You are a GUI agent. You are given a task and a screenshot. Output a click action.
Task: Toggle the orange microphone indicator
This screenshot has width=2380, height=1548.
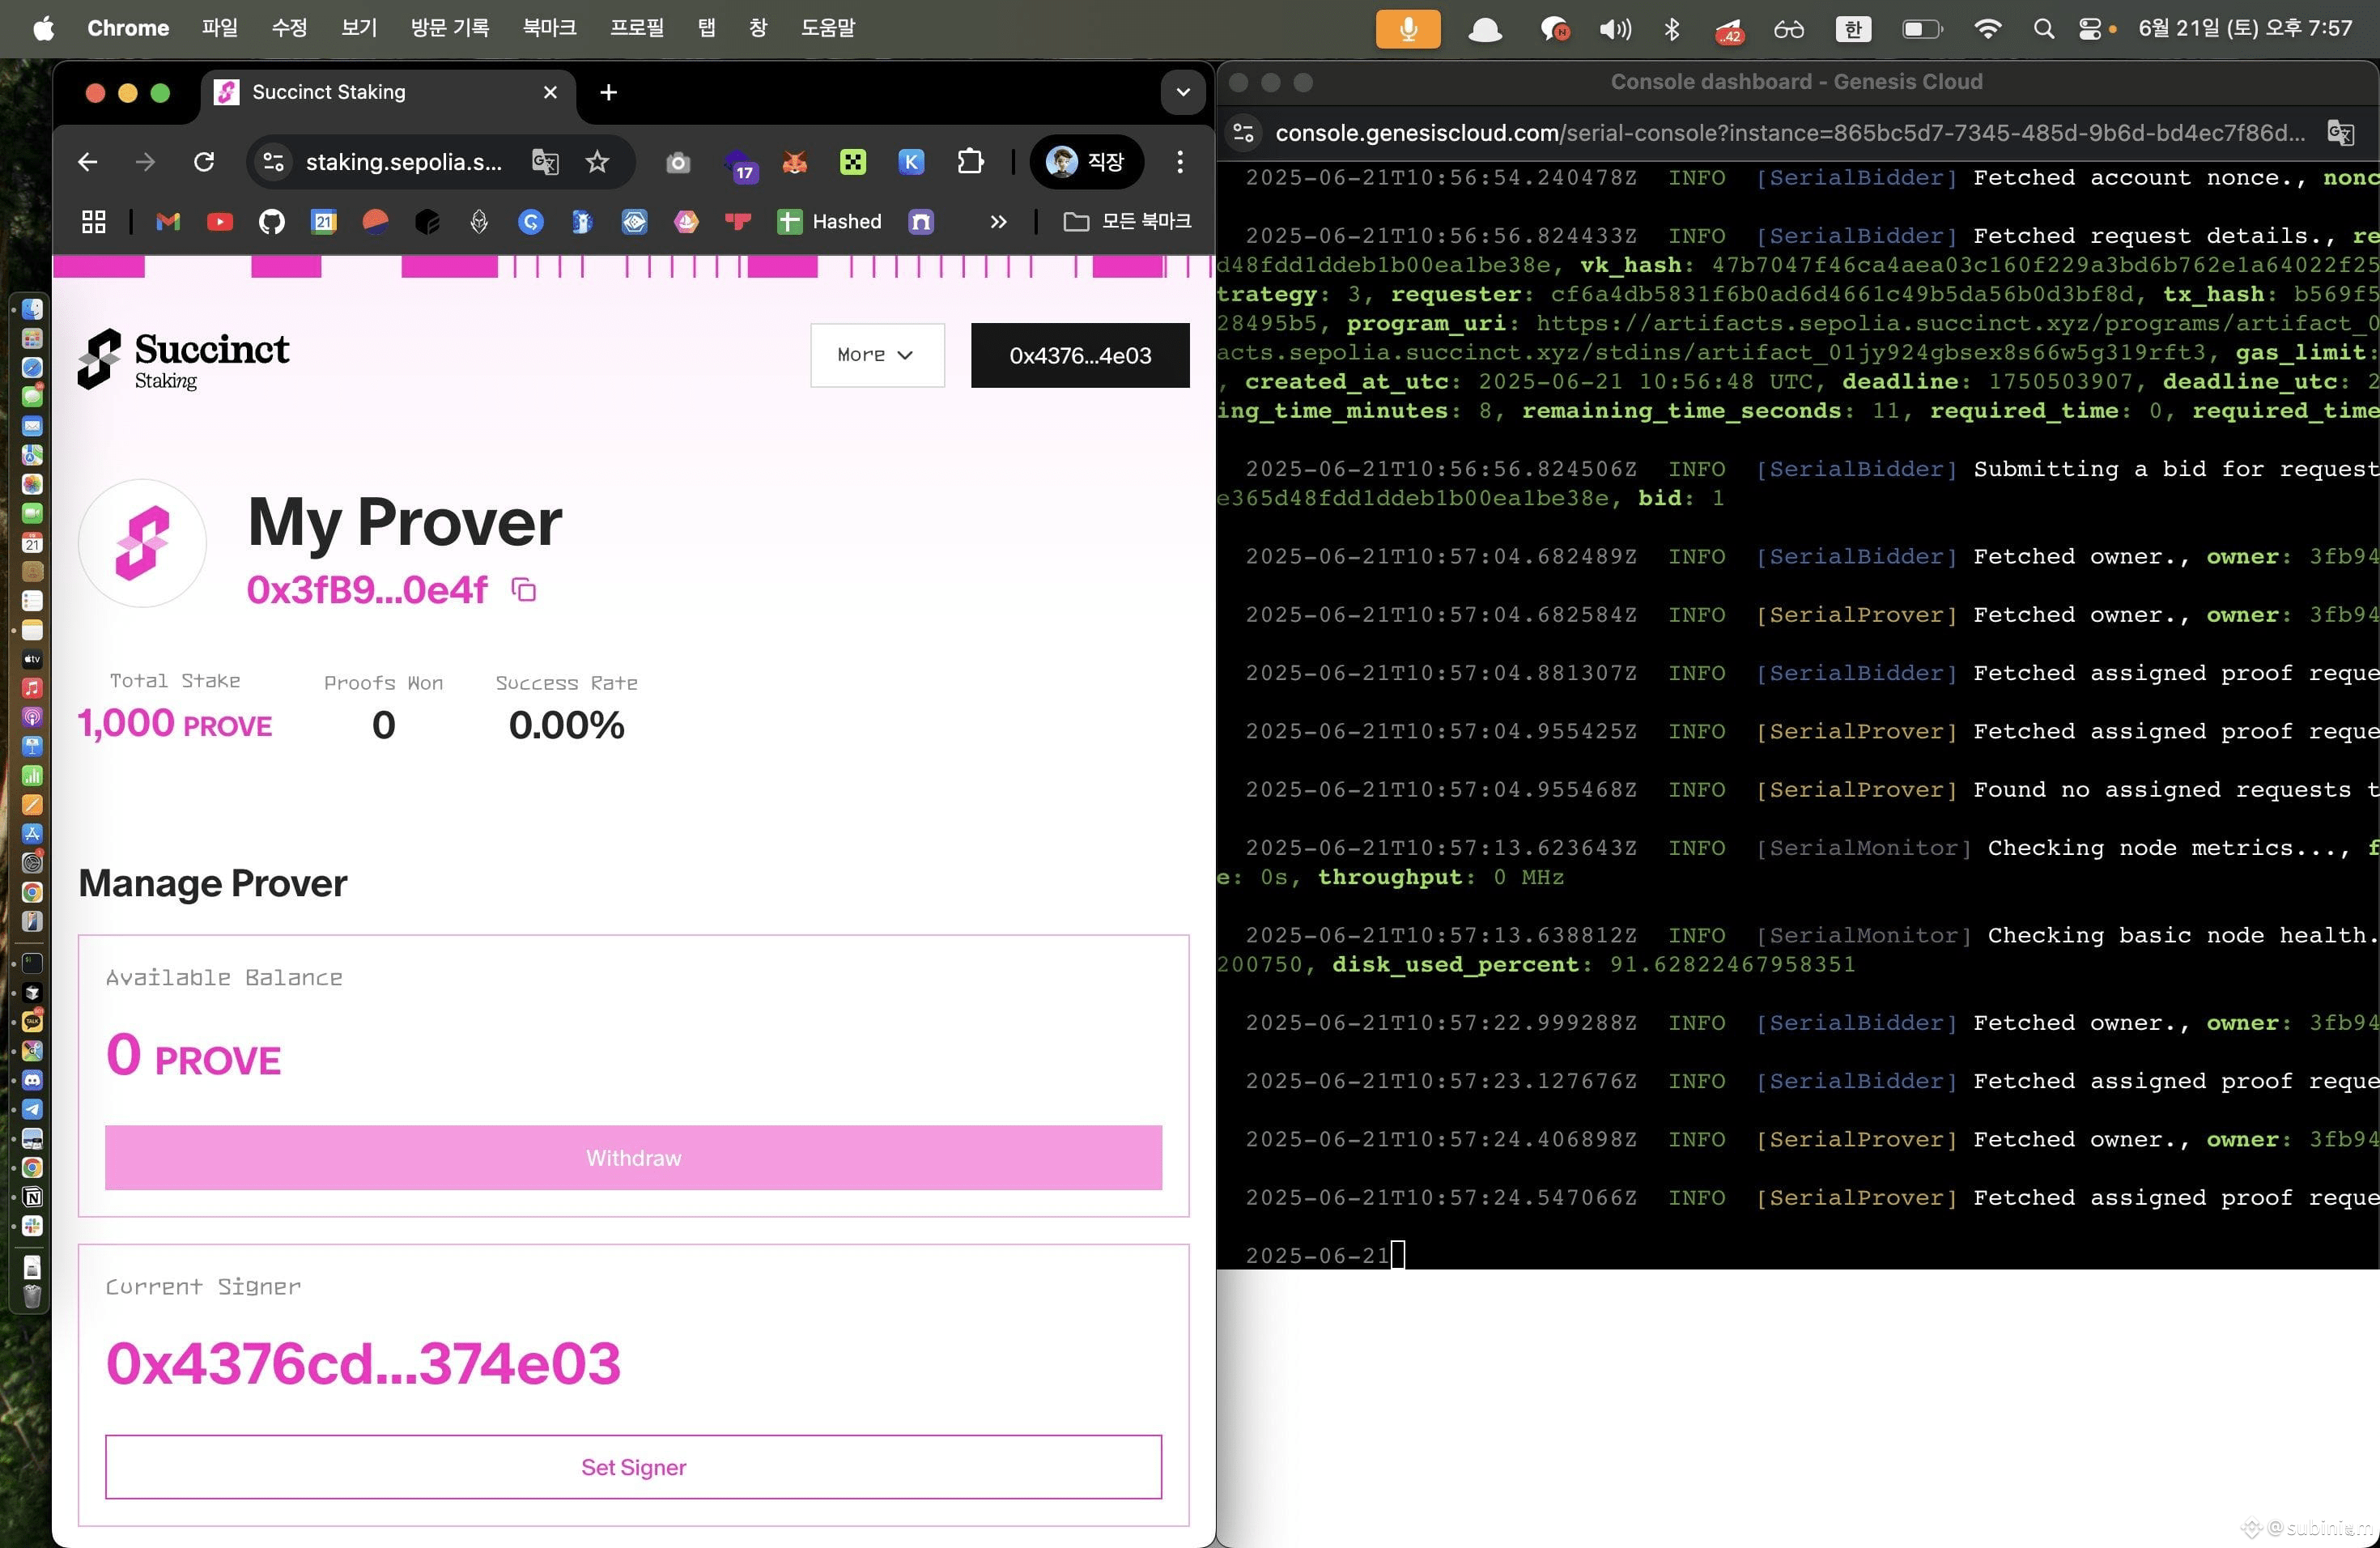pyautogui.click(x=1408, y=28)
